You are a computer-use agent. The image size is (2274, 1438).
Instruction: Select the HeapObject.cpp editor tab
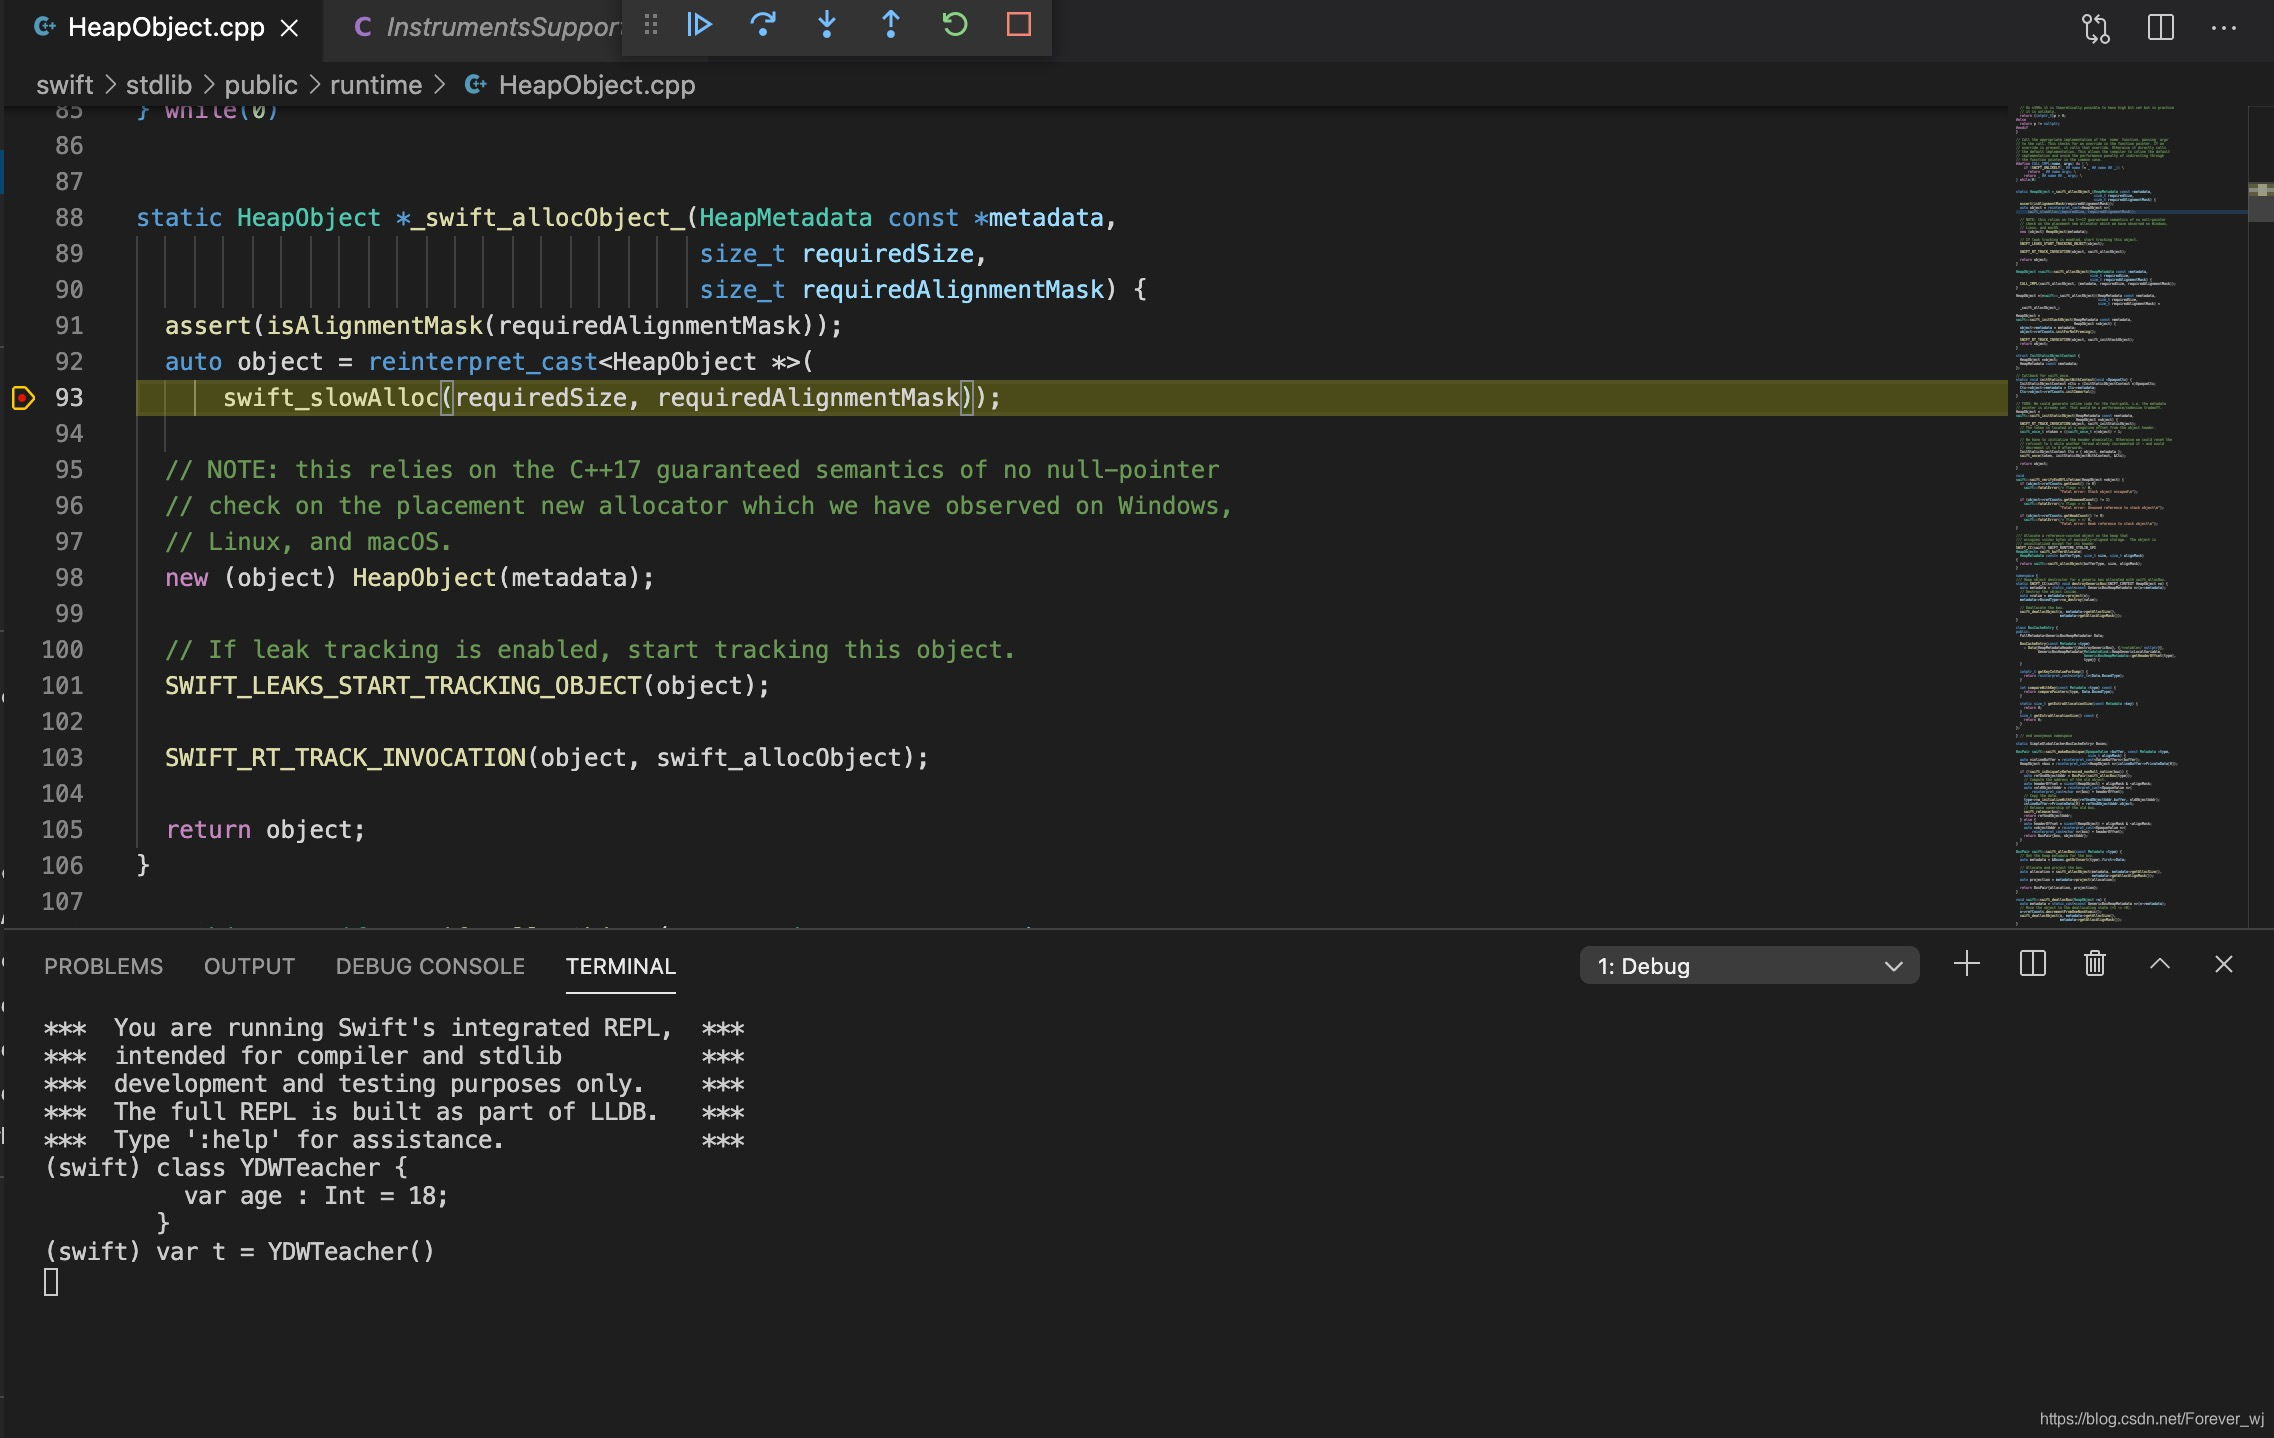click(165, 28)
